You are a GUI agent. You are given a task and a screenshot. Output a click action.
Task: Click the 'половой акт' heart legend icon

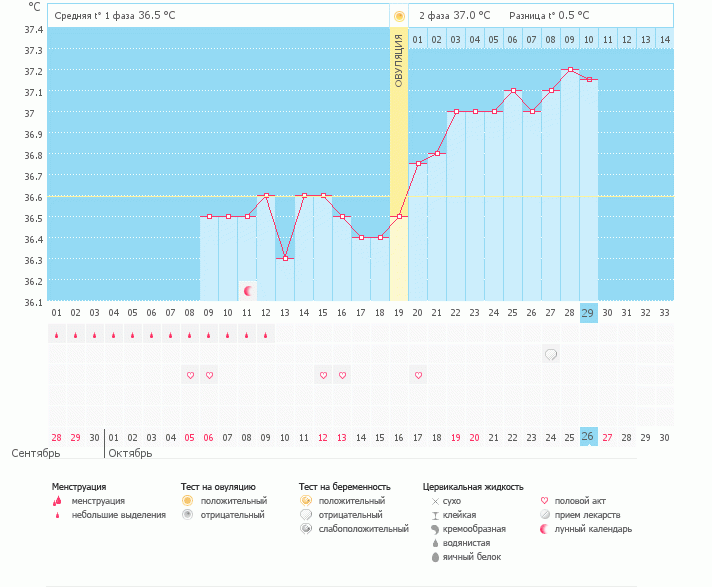pos(544,500)
